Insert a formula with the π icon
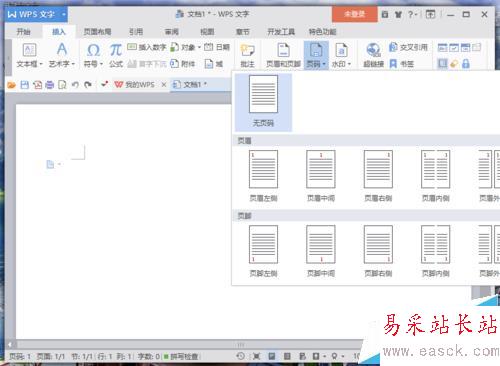 coord(116,50)
